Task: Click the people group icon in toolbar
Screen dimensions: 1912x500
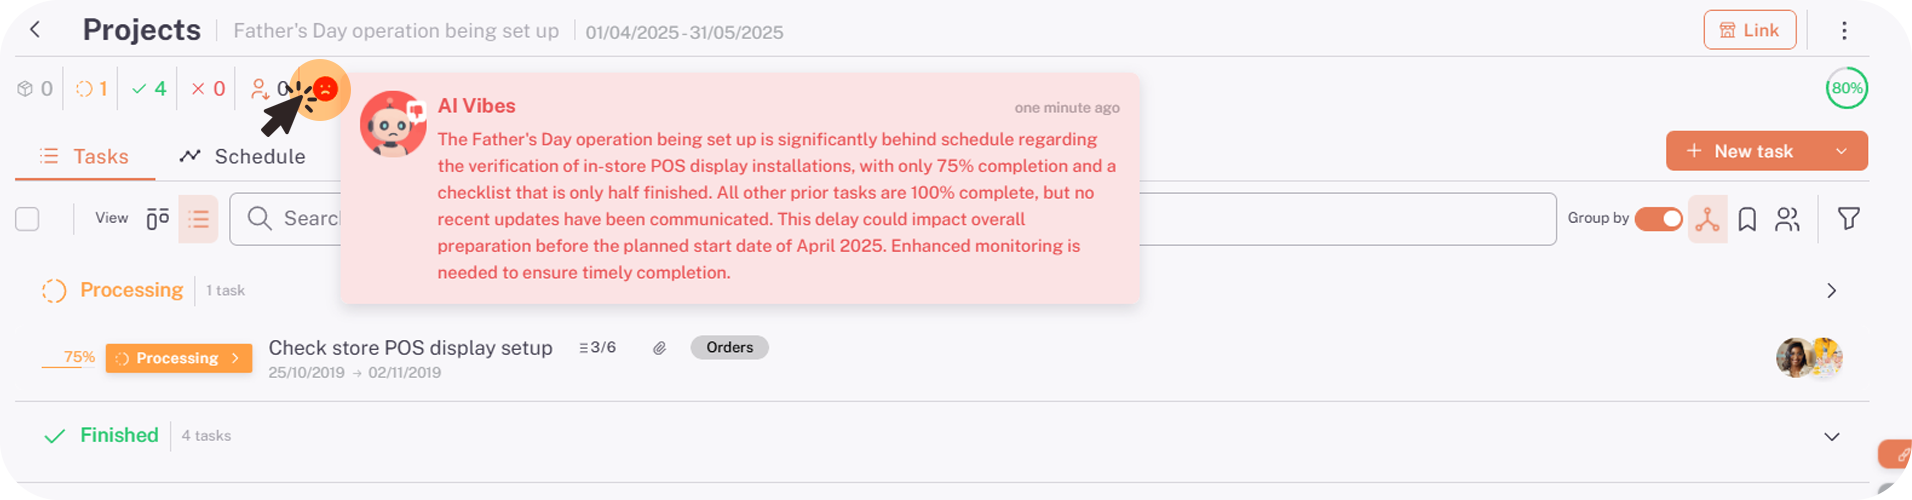Action: [1787, 219]
